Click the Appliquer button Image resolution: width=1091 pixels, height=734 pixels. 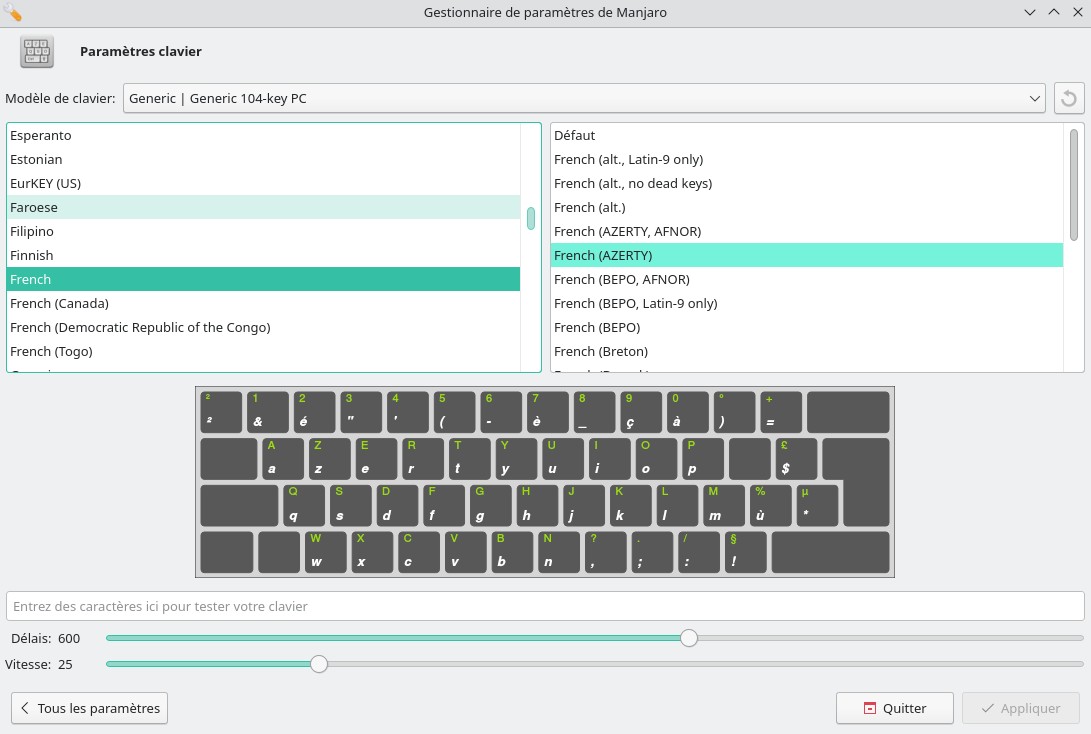[1021, 708]
